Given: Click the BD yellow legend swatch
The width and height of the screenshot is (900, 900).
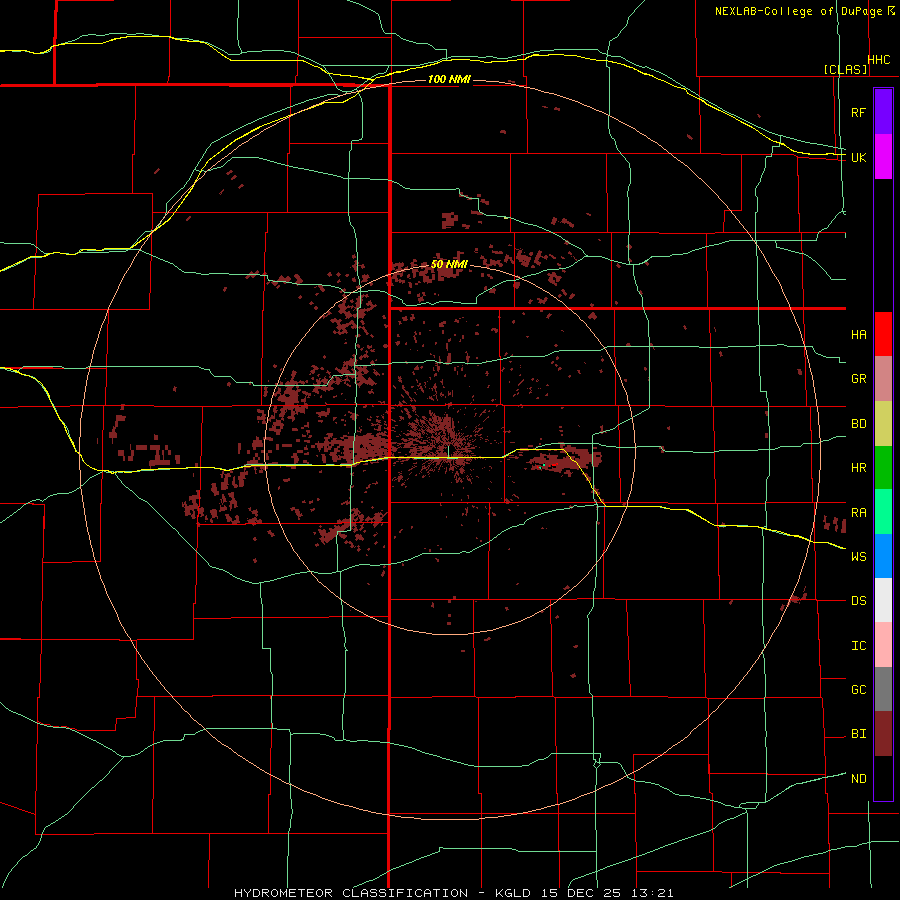Looking at the screenshot, I should point(883,424).
